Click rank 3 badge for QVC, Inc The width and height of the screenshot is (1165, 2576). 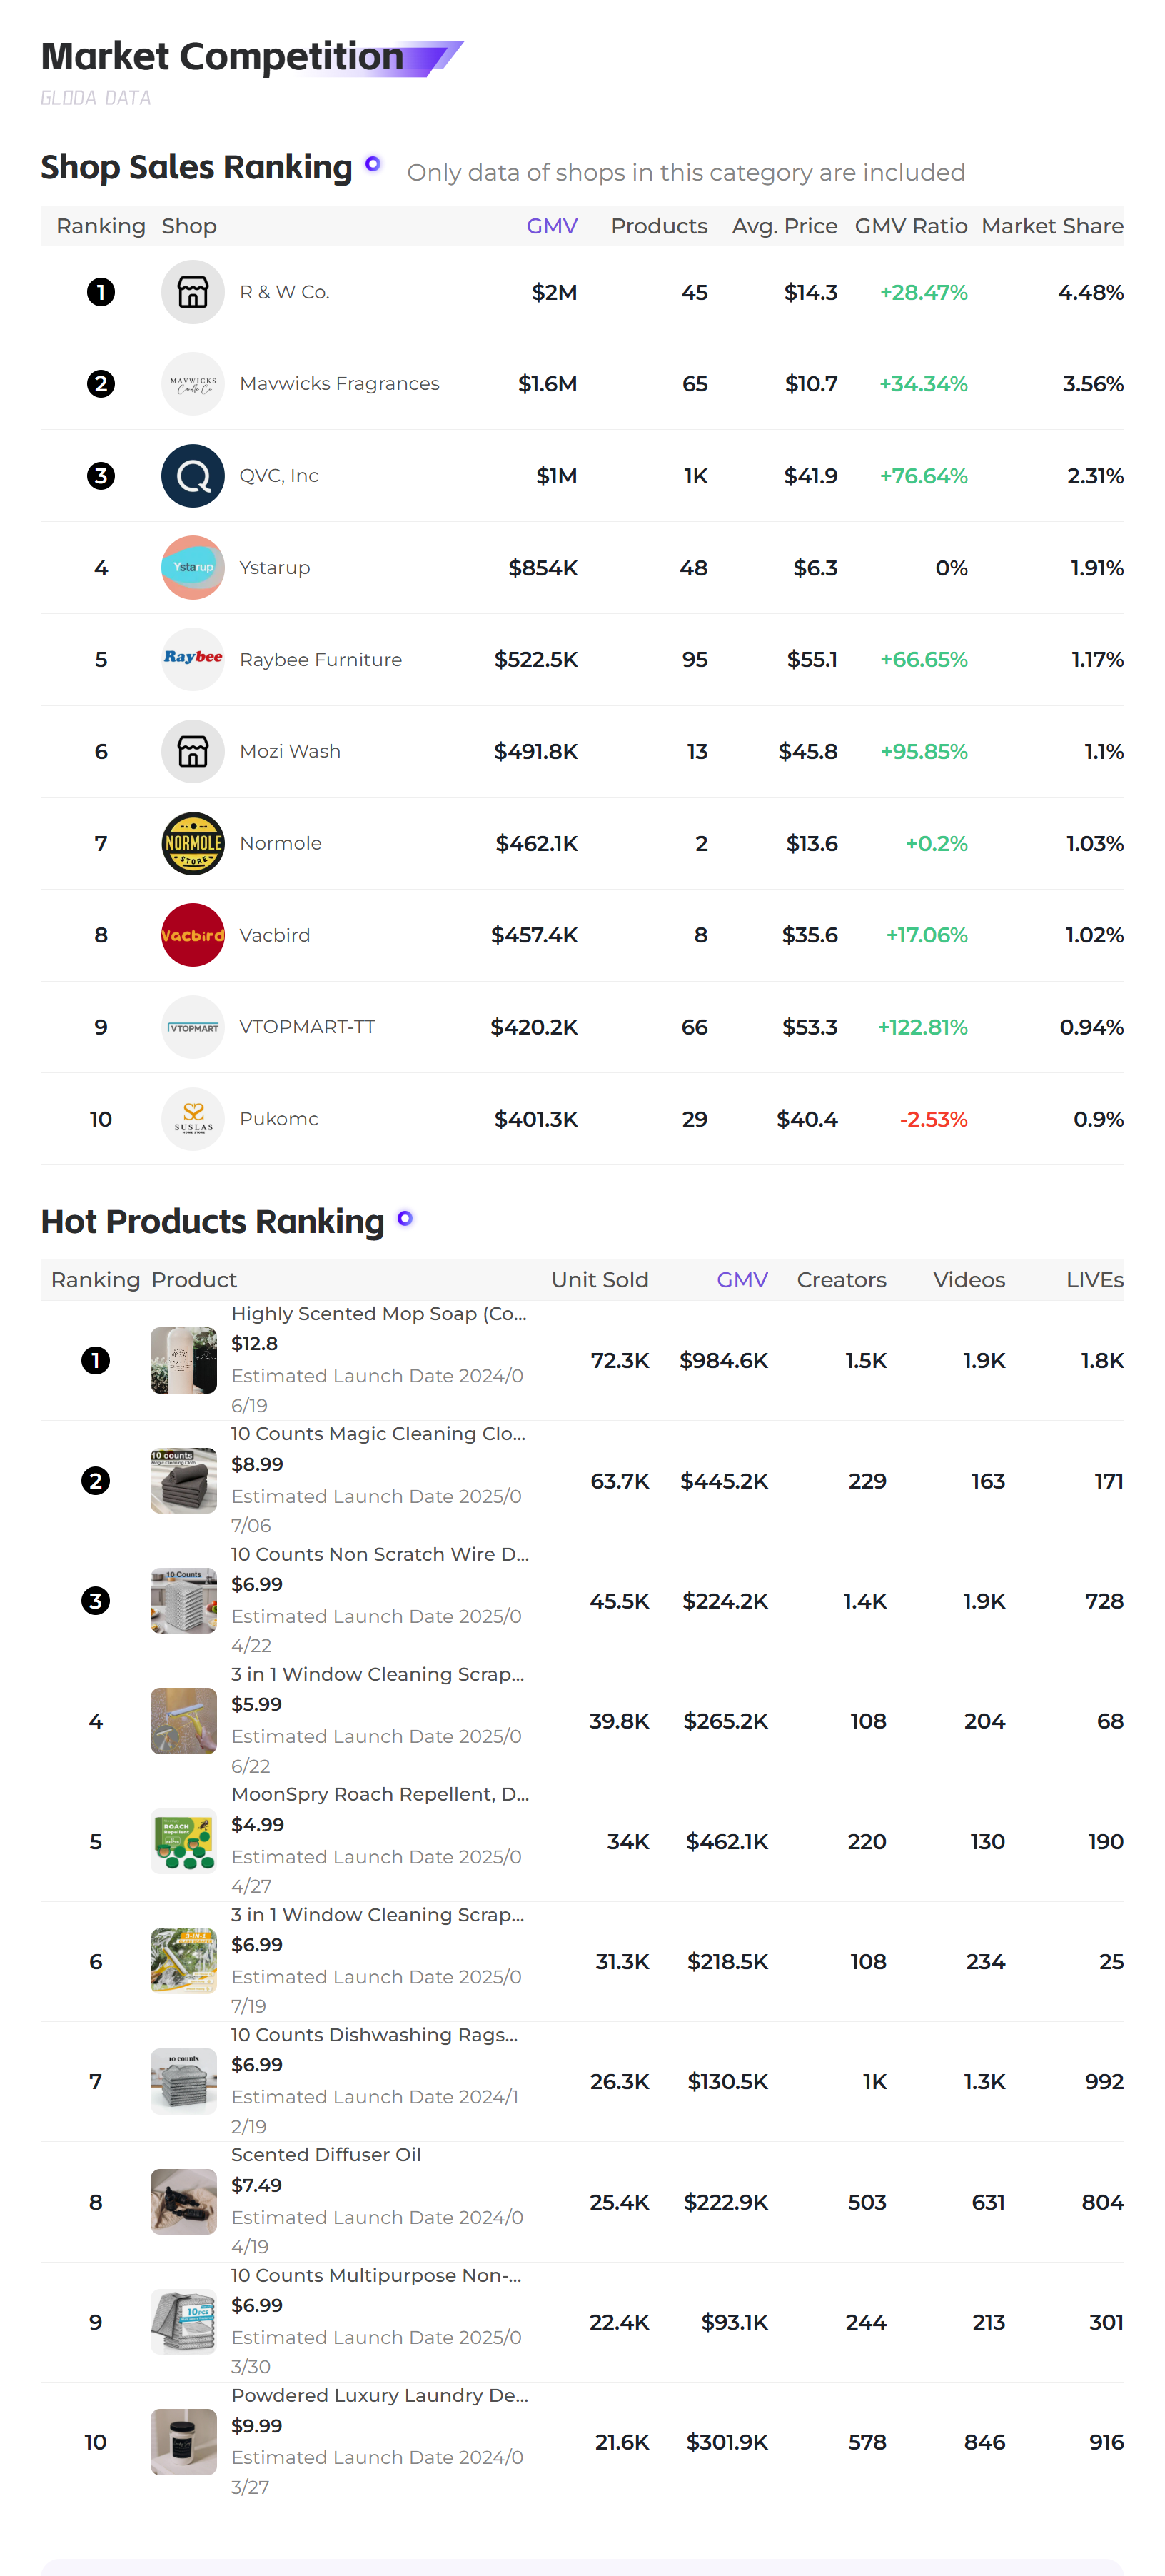click(x=101, y=476)
